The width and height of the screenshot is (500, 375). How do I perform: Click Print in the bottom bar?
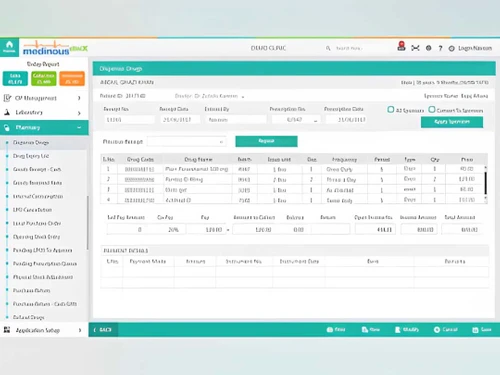(x=336, y=330)
